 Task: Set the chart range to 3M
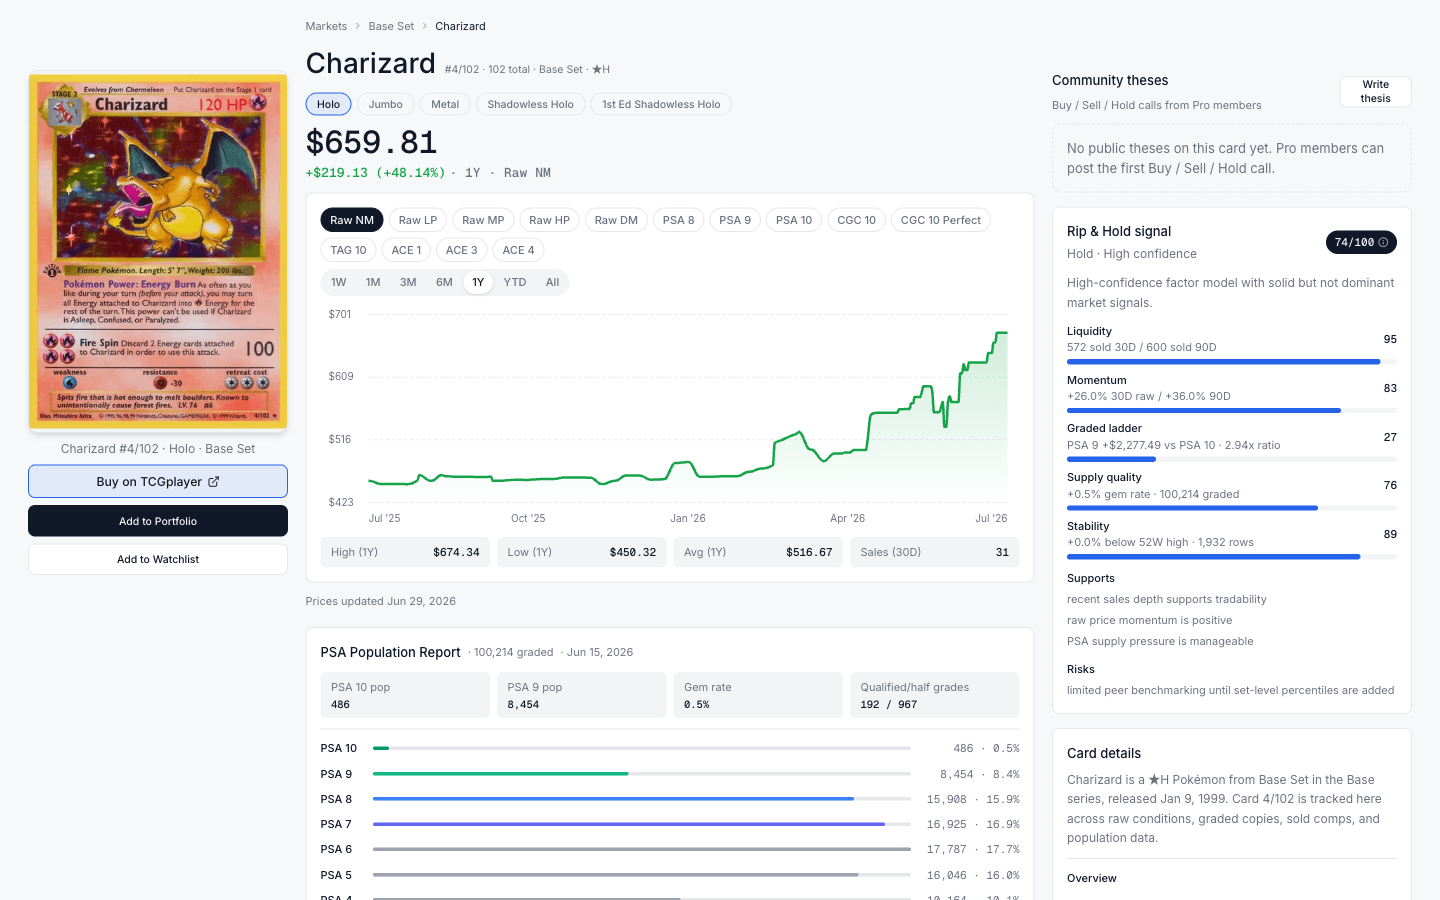(408, 282)
